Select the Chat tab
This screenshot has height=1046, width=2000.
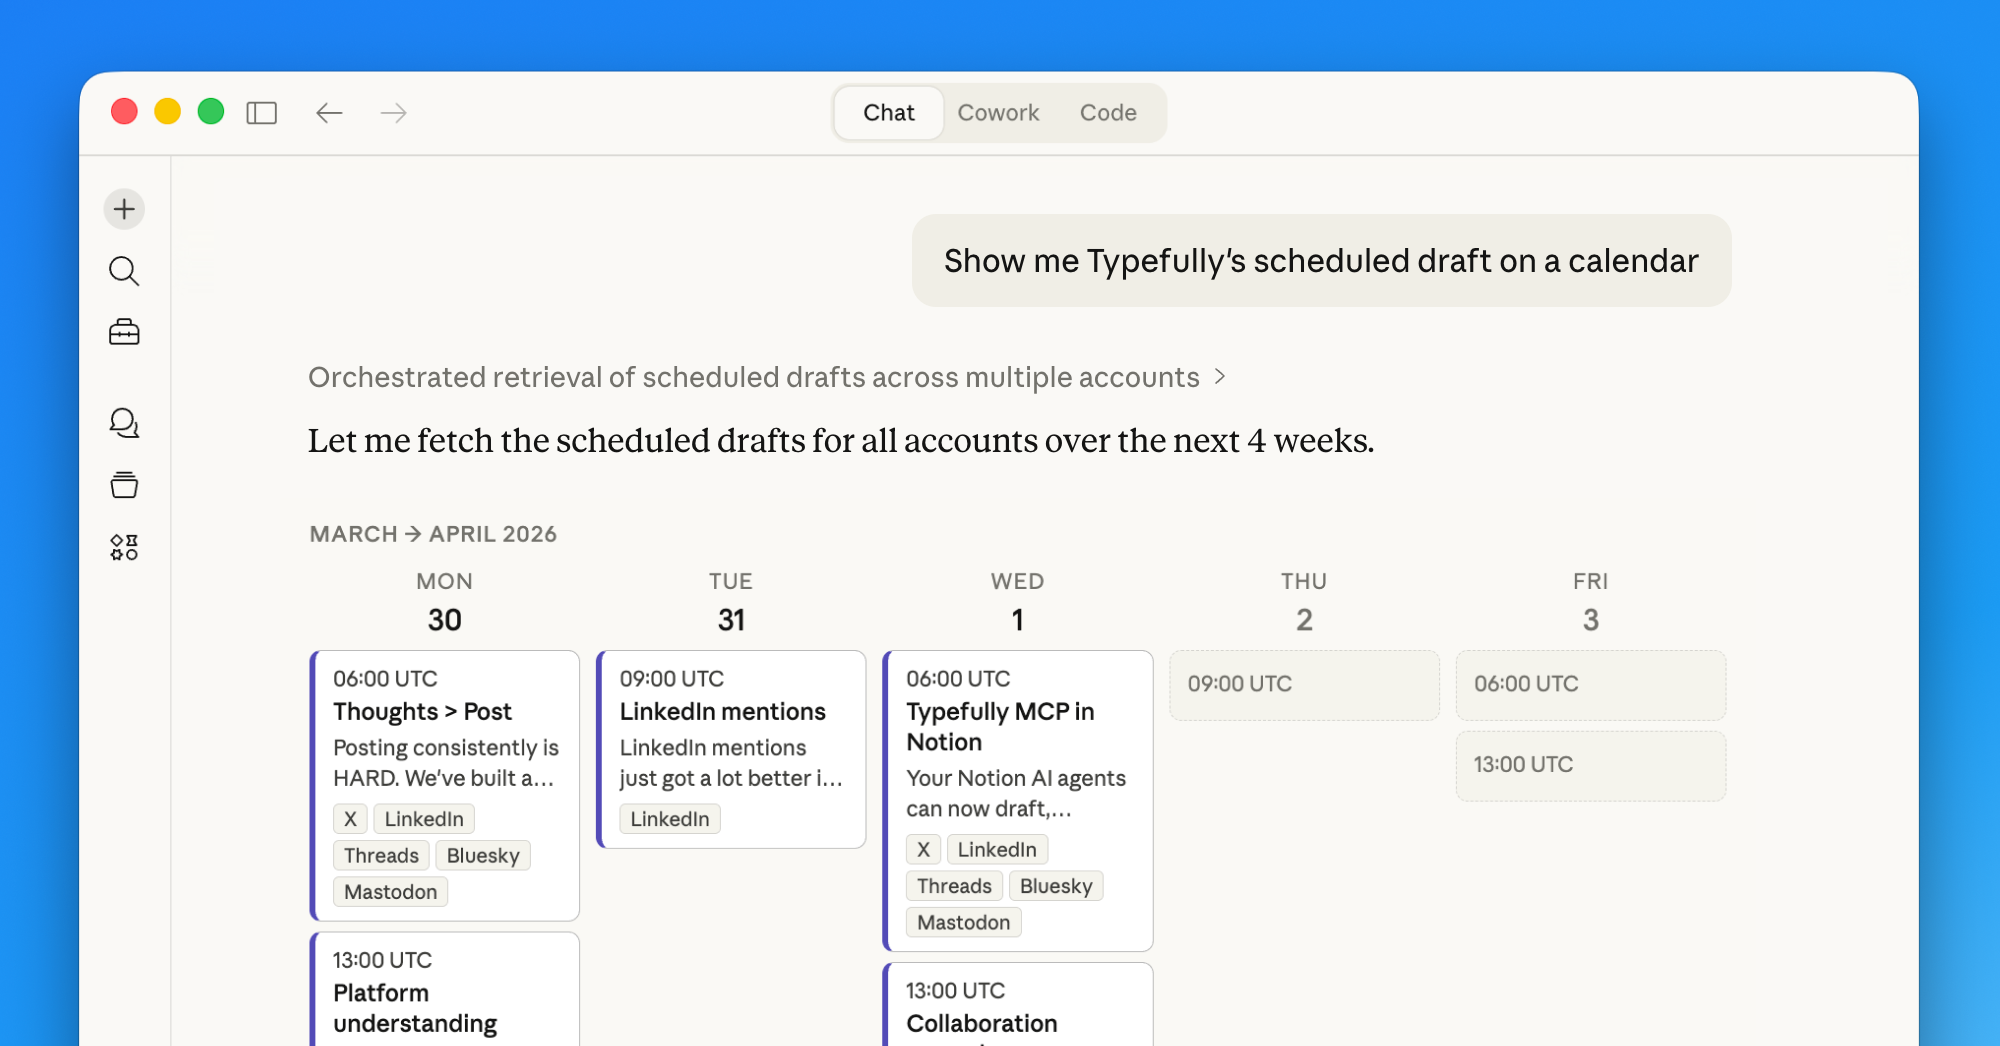[x=888, y=113]
